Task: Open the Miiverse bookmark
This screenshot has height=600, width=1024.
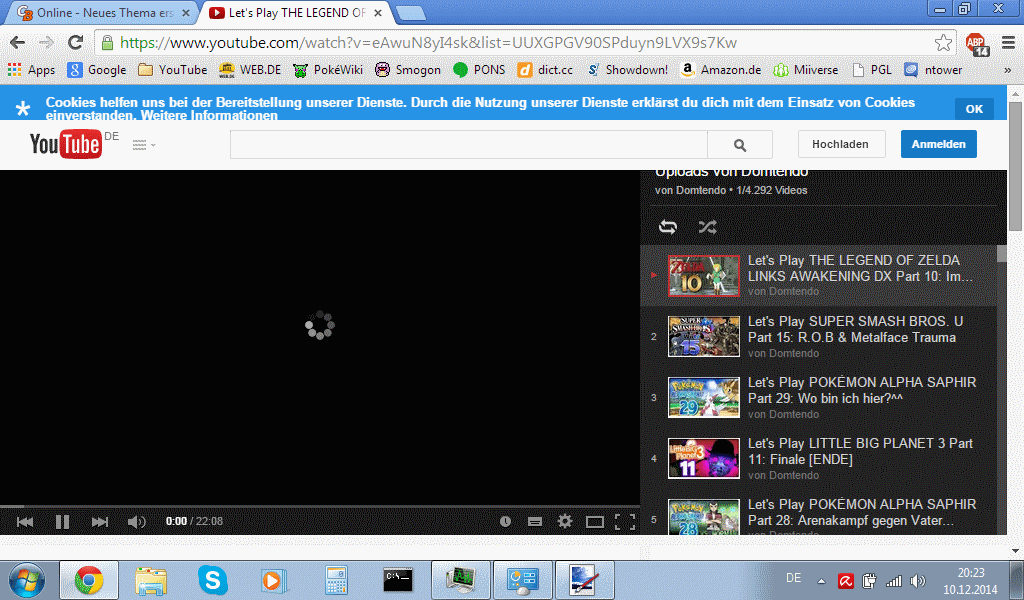Action: click(x=805, y=70)
